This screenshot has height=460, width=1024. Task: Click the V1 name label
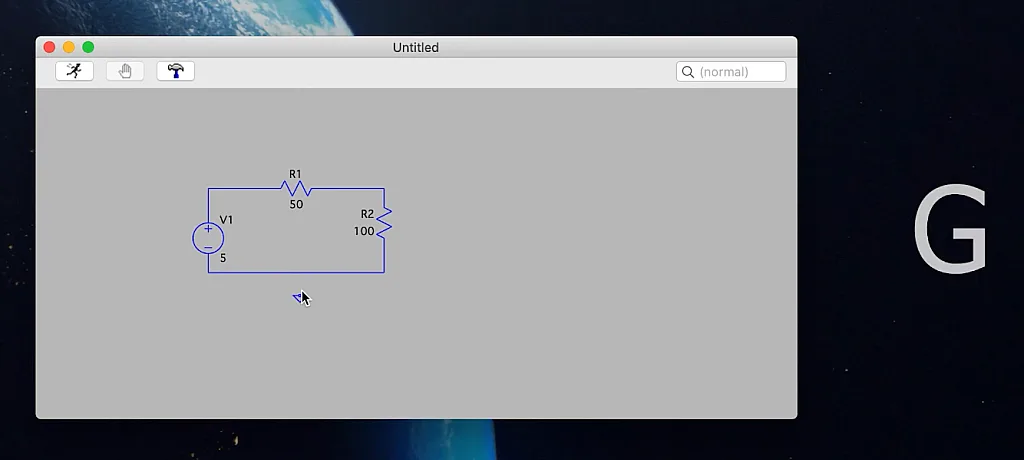point(226,220)
